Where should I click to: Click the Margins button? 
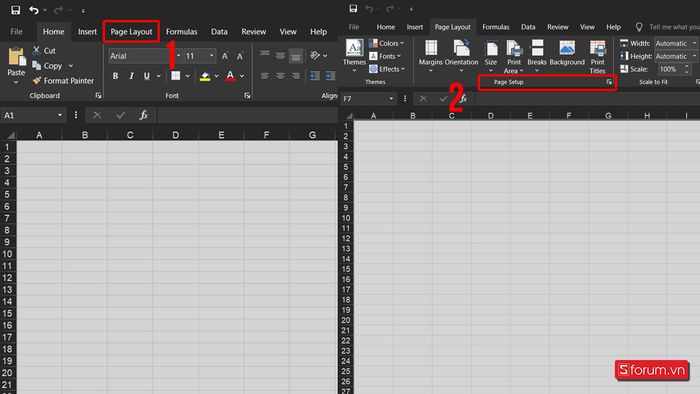point(431,56)
